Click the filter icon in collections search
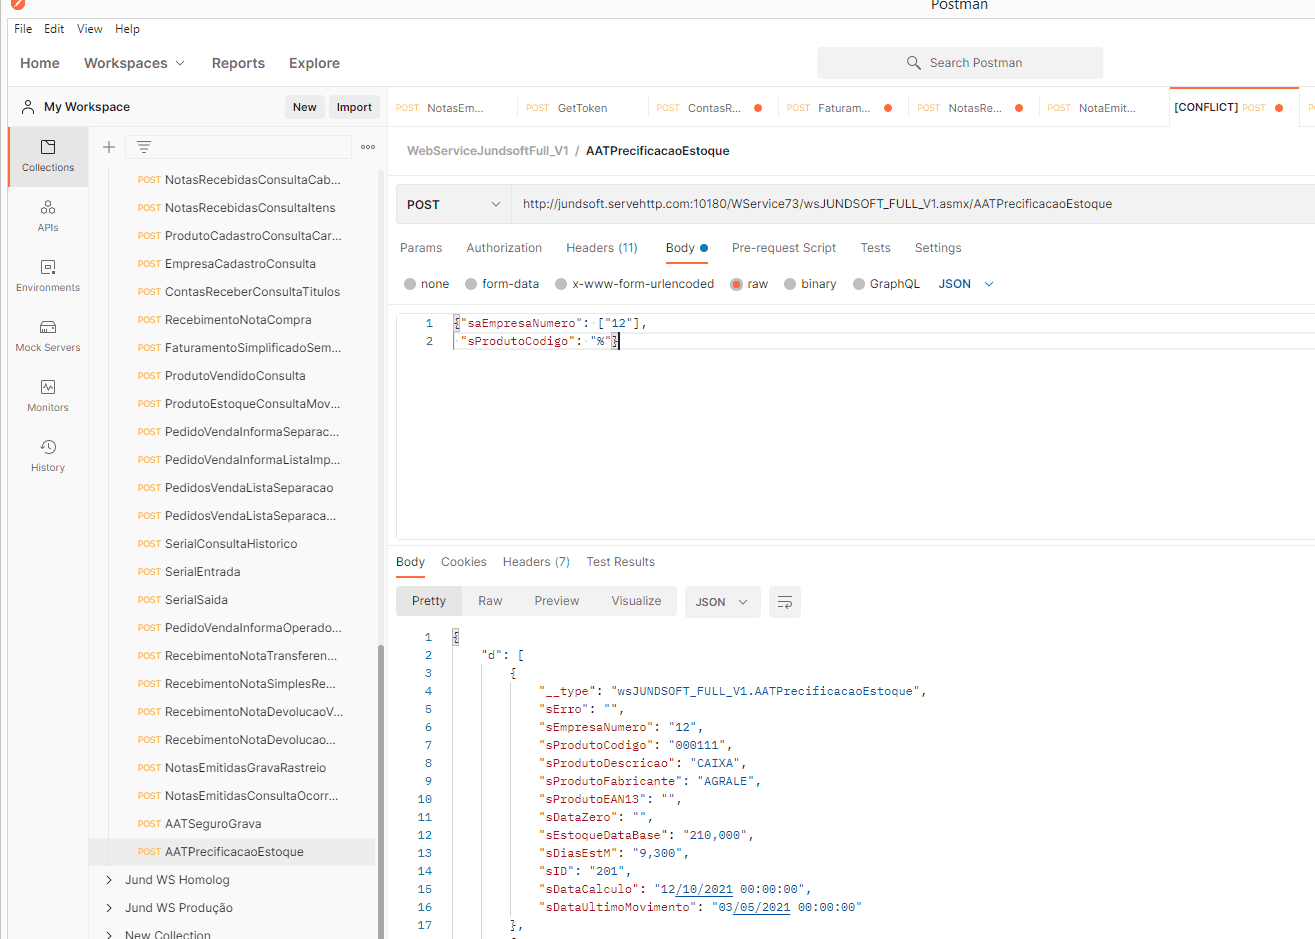Viewport: 1315px width, 939px height. coord(144,147)
